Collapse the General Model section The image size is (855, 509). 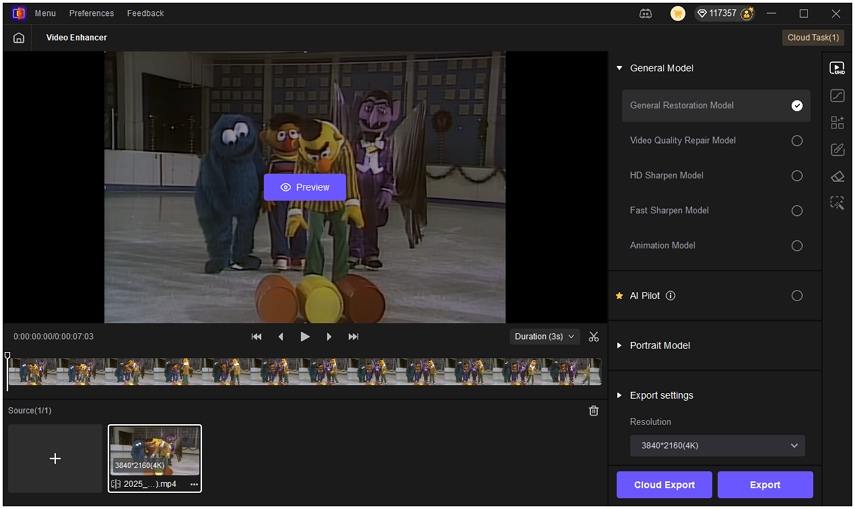point(619,68)
